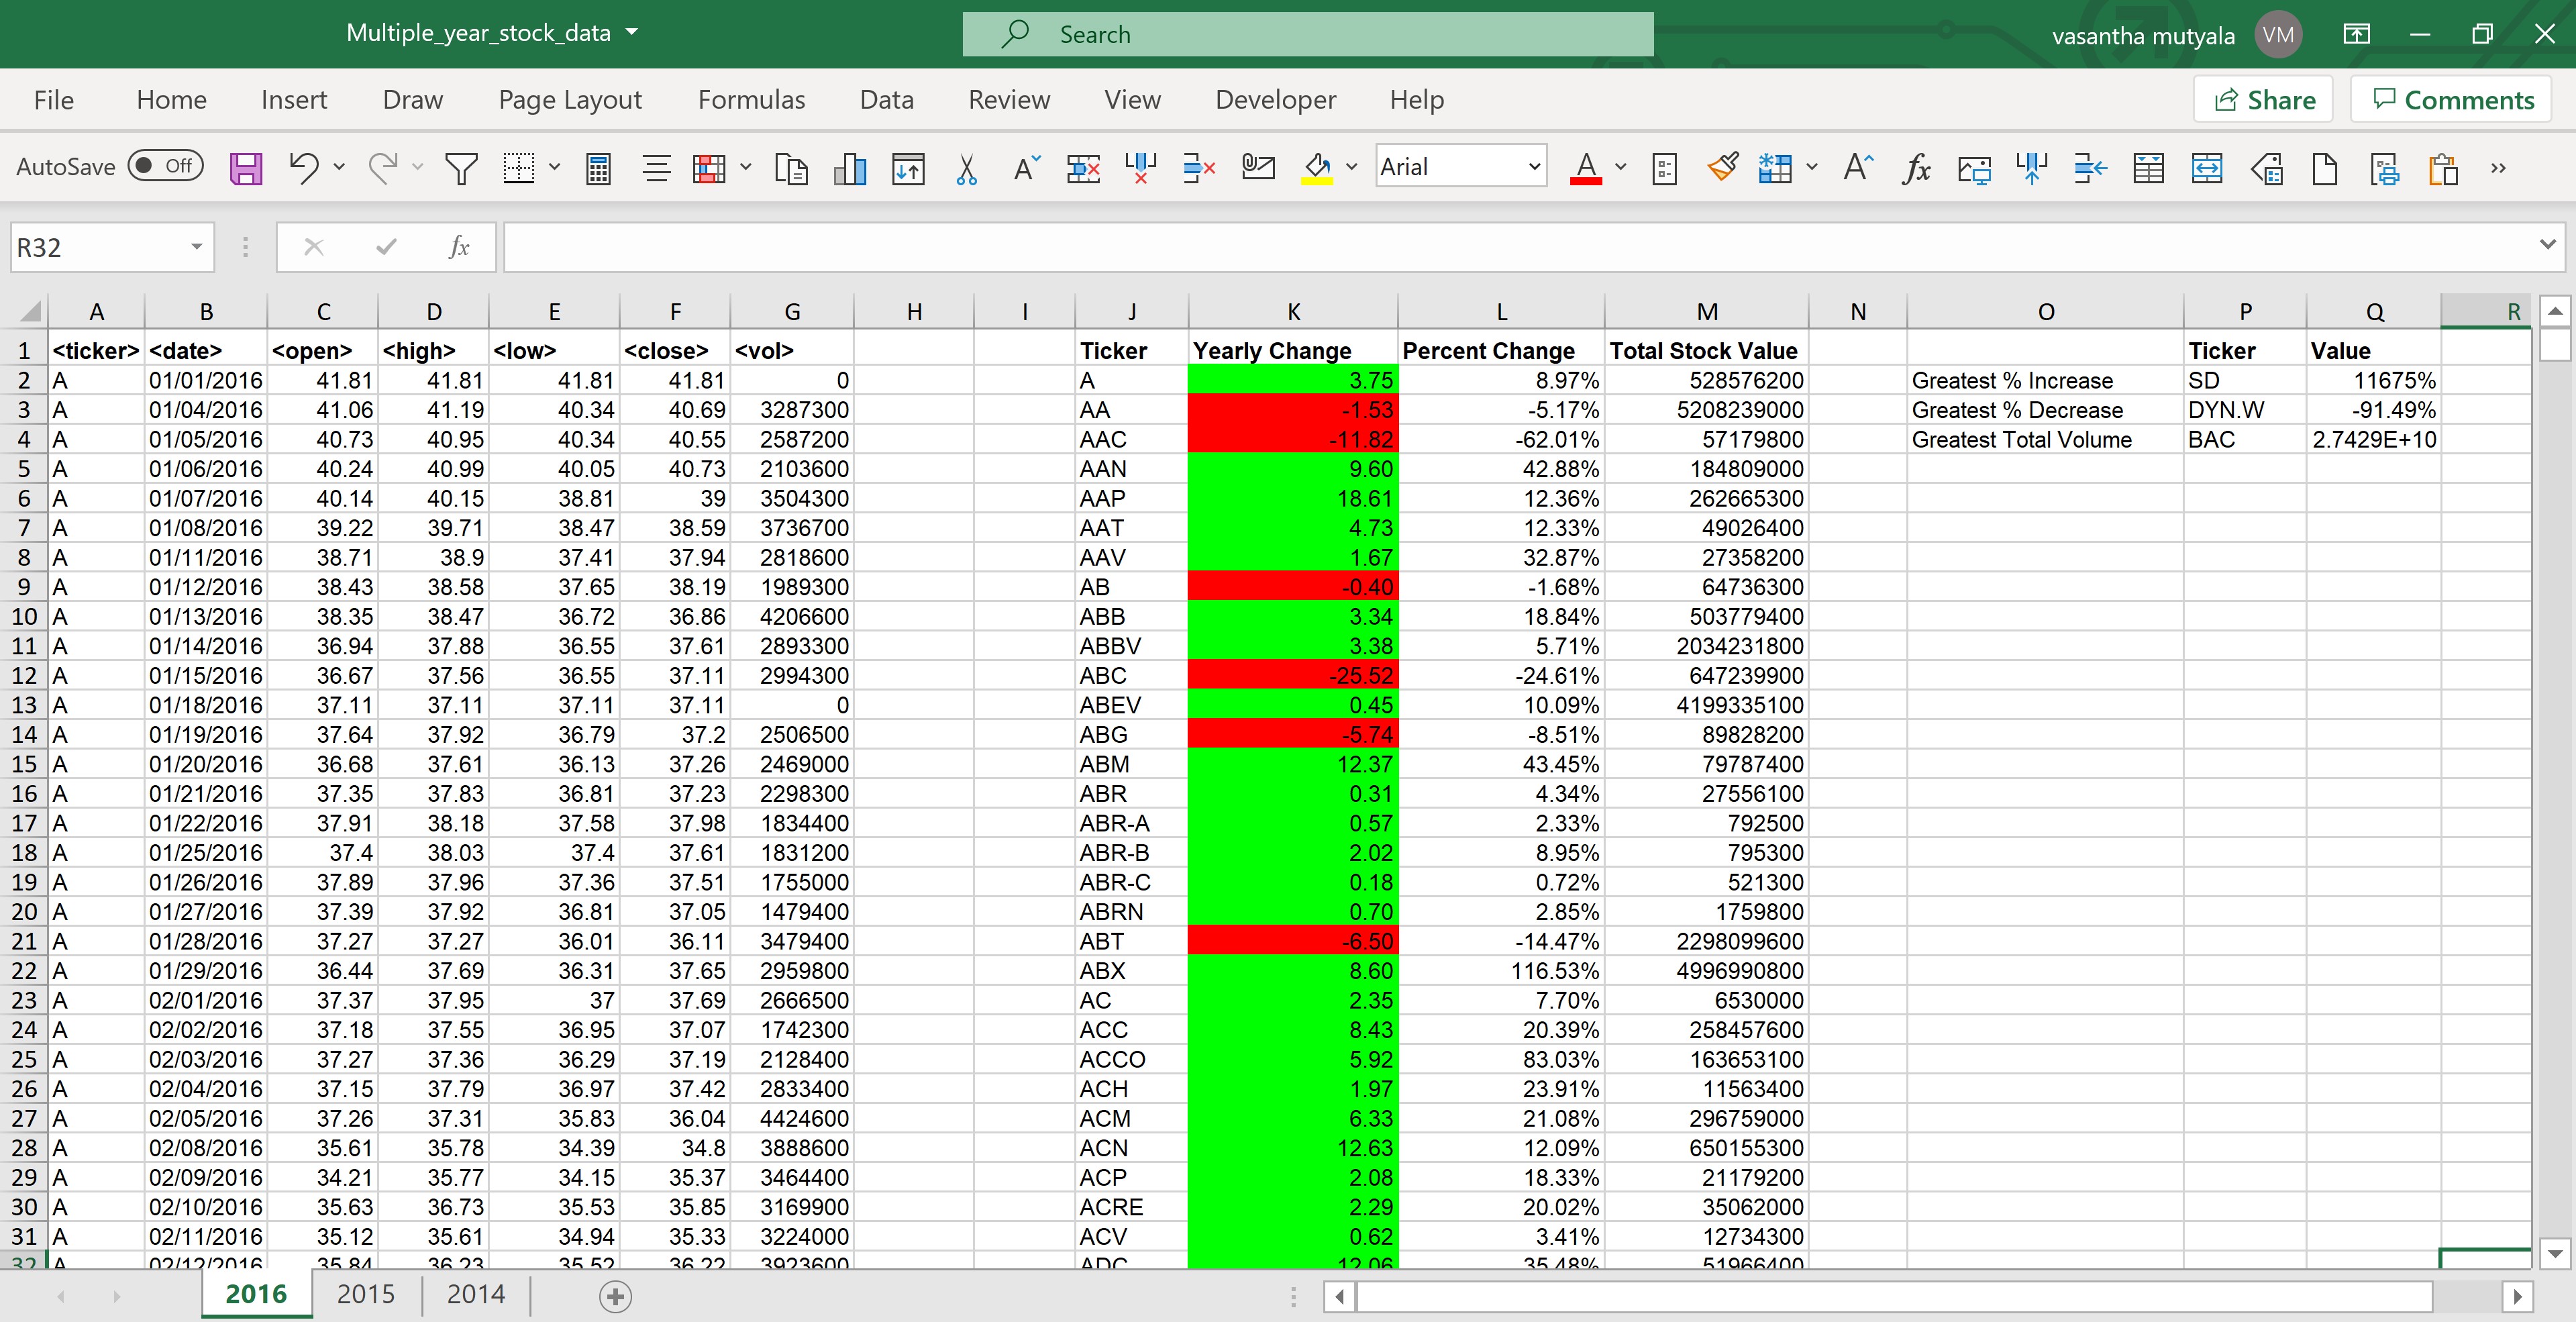
Task: Open the File tab
Action: coord(54,100)
